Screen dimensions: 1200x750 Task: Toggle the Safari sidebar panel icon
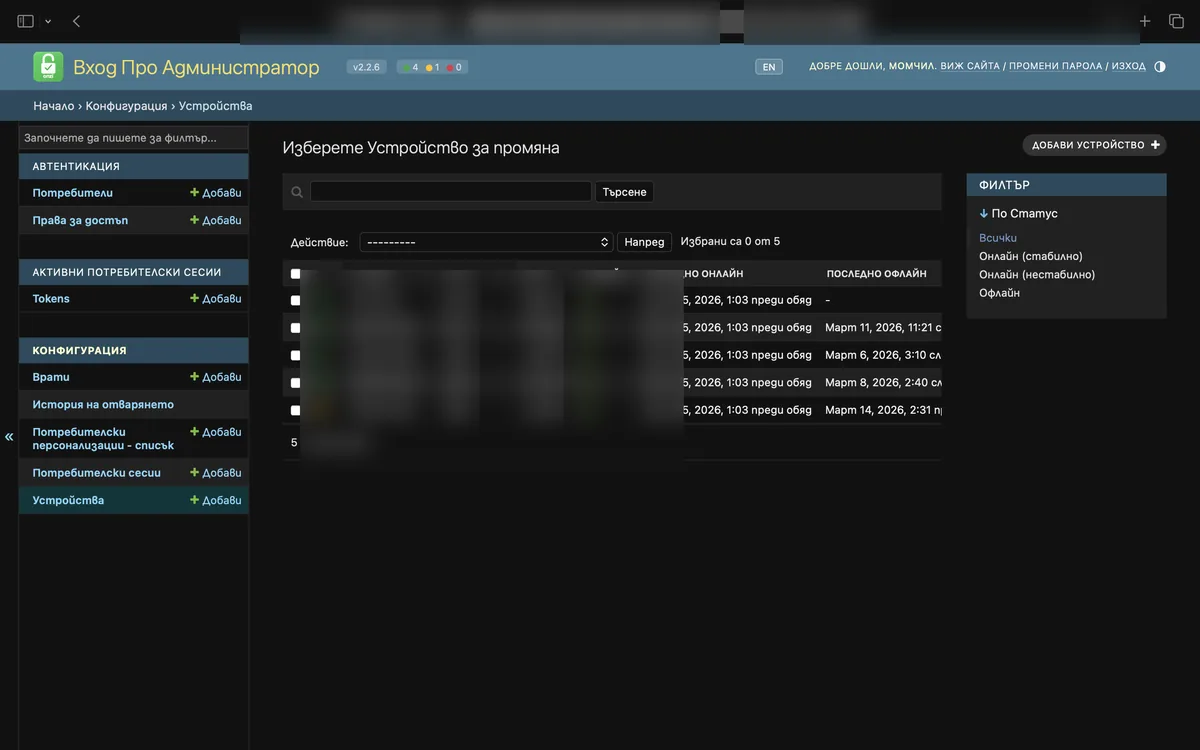pos(25,21)
